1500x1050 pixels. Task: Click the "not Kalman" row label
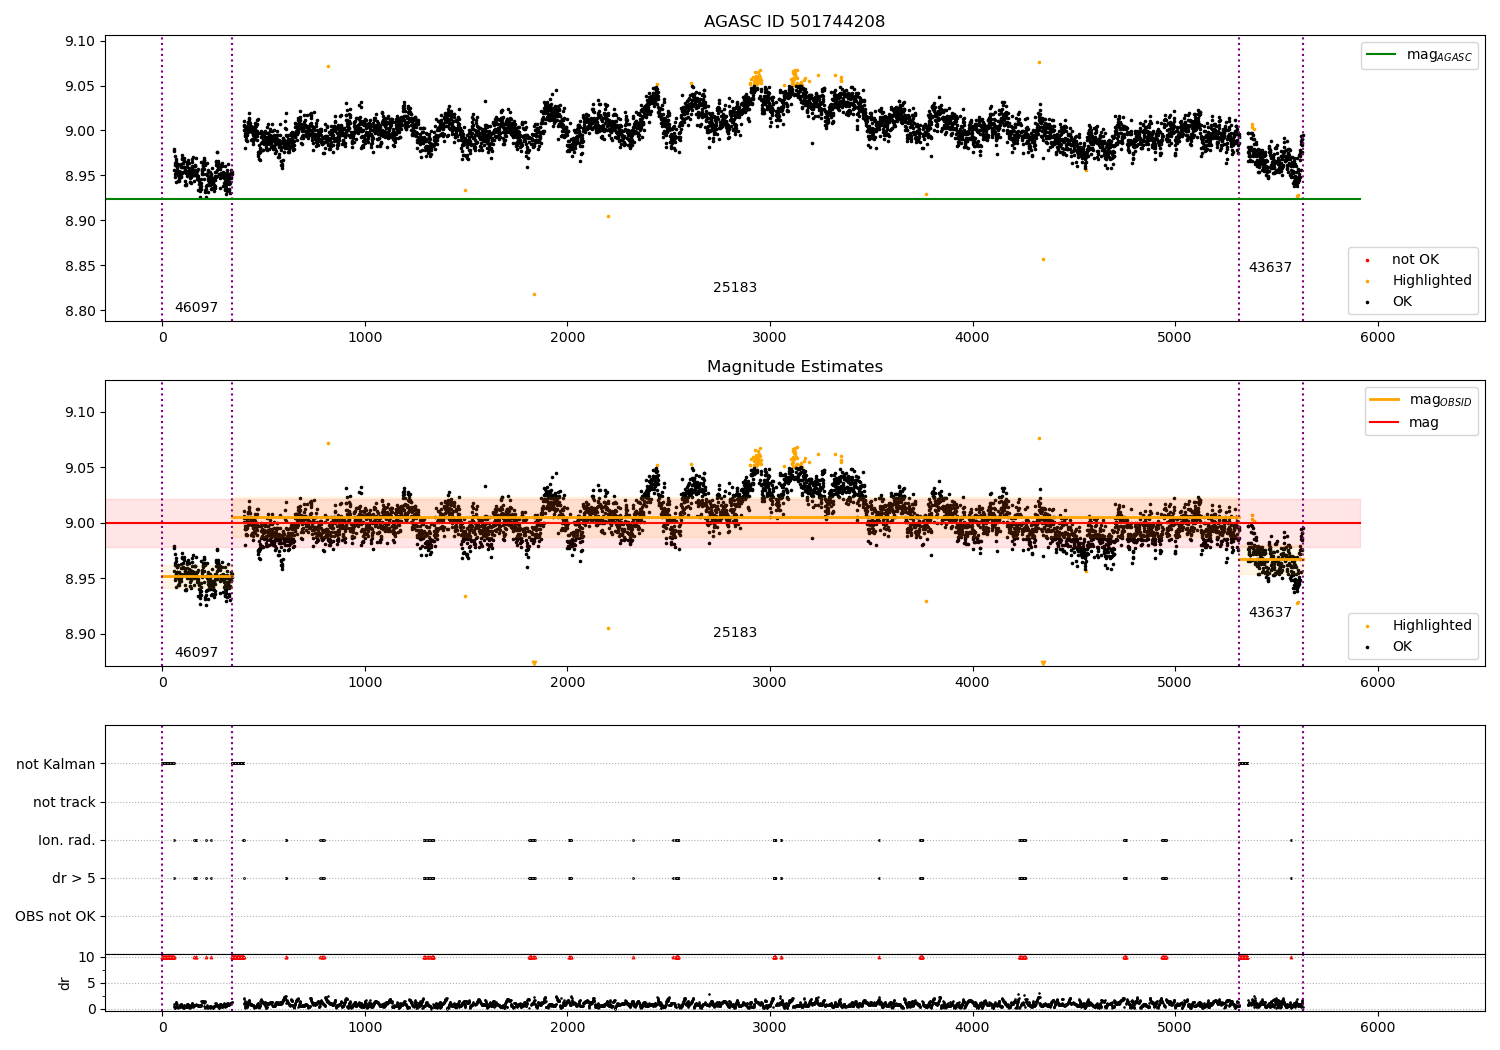coord(56,765)
